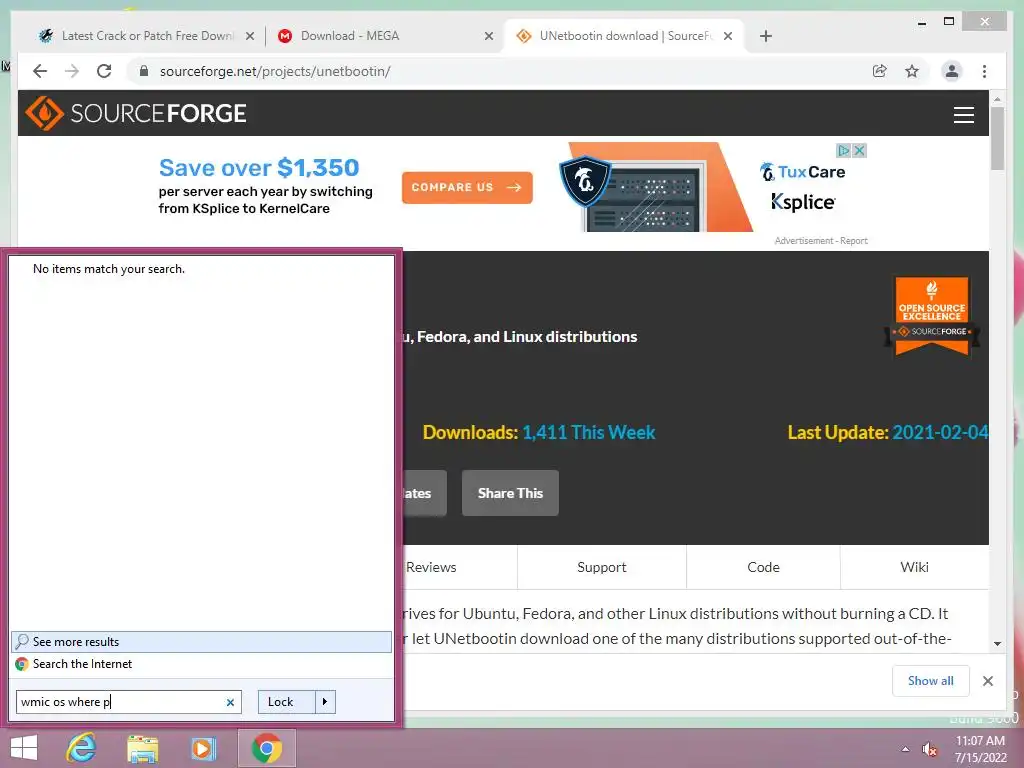1024x768 pixels.
Task: Open the Windows Start button
Action: [x=24, y=748]
